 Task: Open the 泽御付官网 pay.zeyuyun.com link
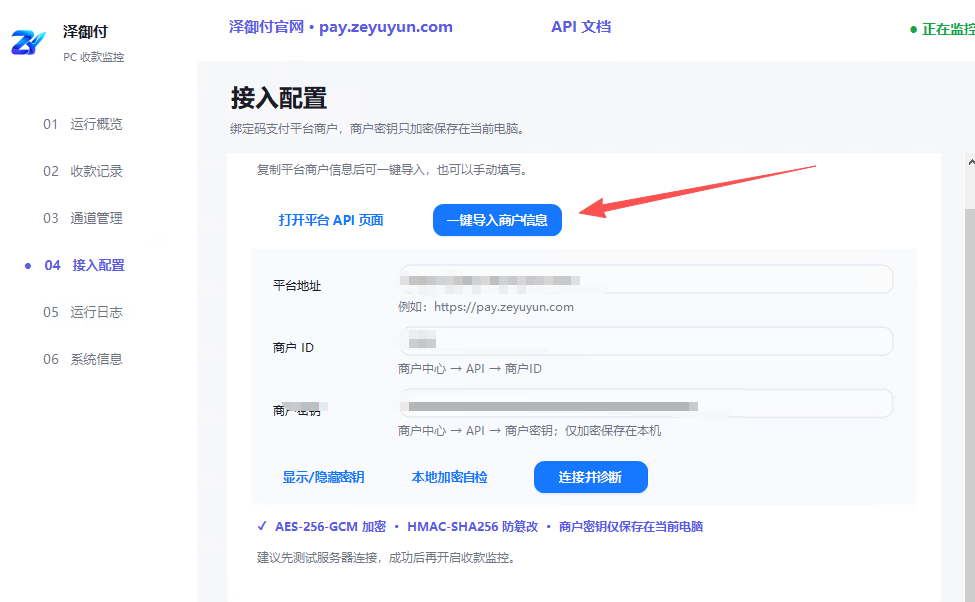[x=341, y=27]
